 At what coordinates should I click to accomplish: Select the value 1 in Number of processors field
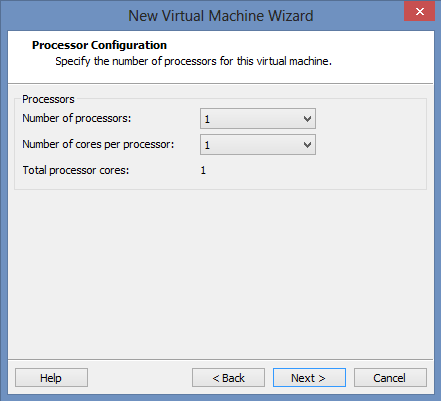pyautogui.click(x=207, y=119)
